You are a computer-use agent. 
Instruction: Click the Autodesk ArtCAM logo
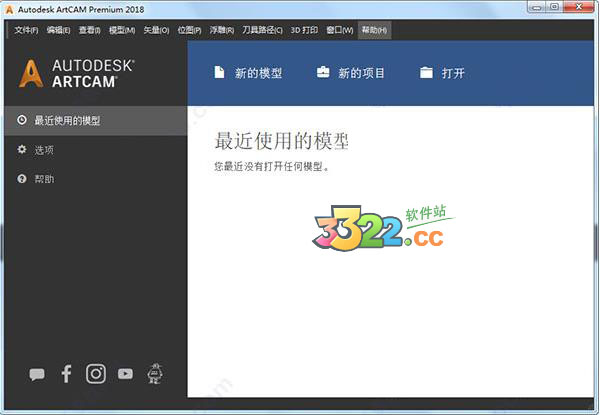tap(77, 73)
